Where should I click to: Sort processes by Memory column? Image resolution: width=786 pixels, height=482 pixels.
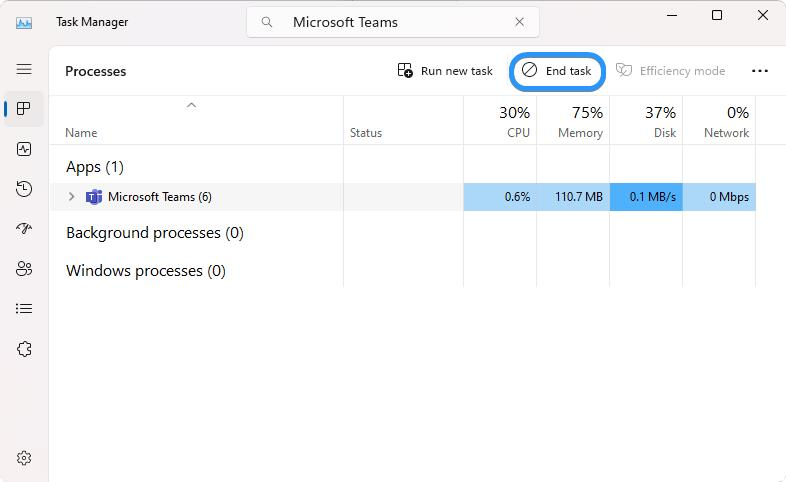point(573,122)
